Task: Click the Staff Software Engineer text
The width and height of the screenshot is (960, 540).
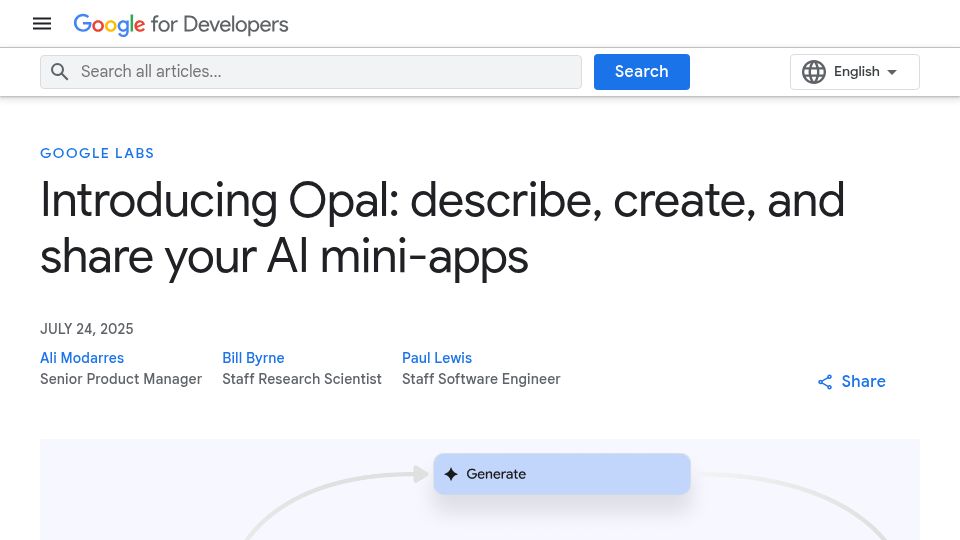Action: (x=481, y=379)
